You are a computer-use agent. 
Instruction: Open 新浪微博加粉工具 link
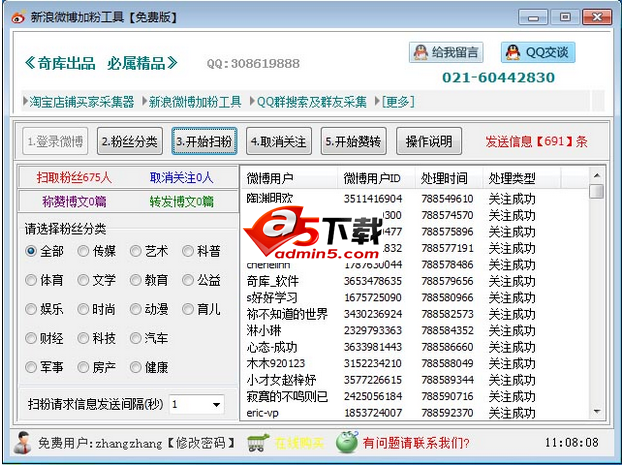pyautogui.click(x=195, y=102)
